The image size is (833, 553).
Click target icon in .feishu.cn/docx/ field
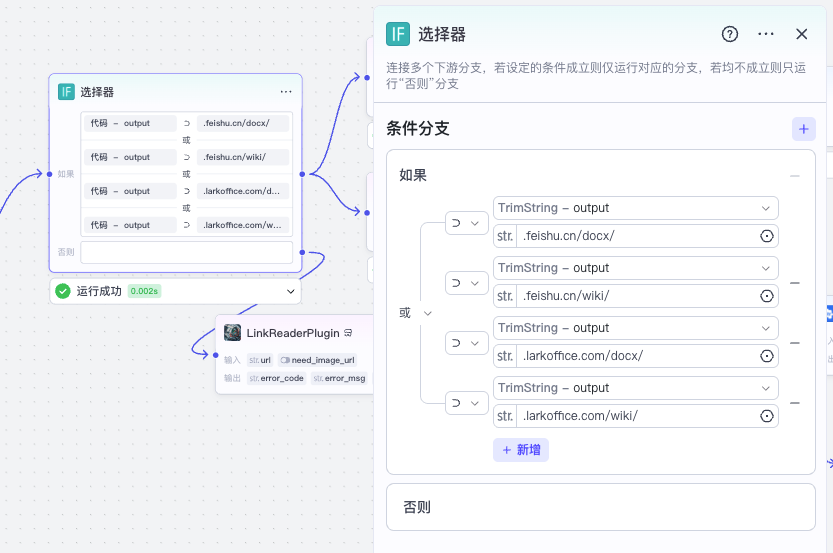tap(767, 236)
